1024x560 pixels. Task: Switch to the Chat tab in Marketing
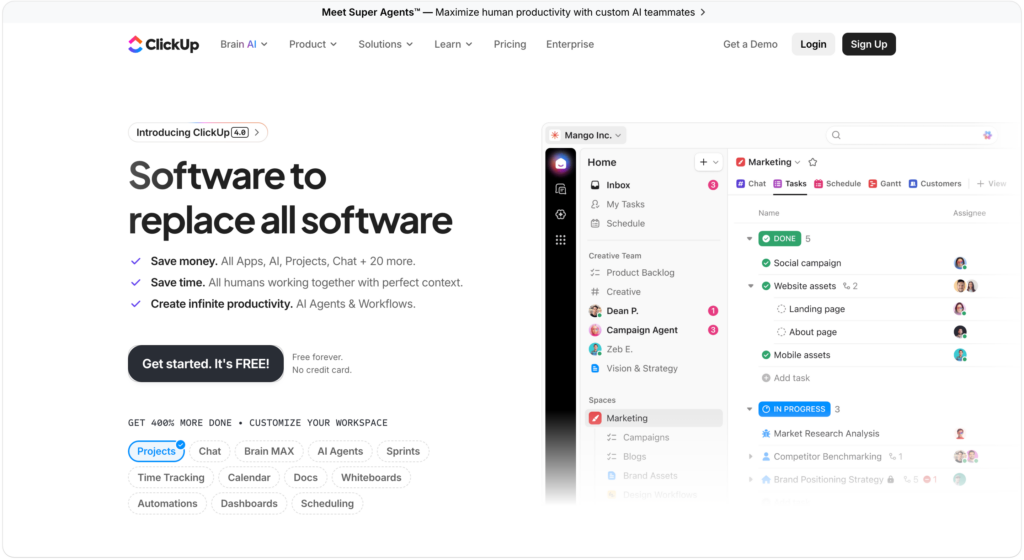(751, 184)
